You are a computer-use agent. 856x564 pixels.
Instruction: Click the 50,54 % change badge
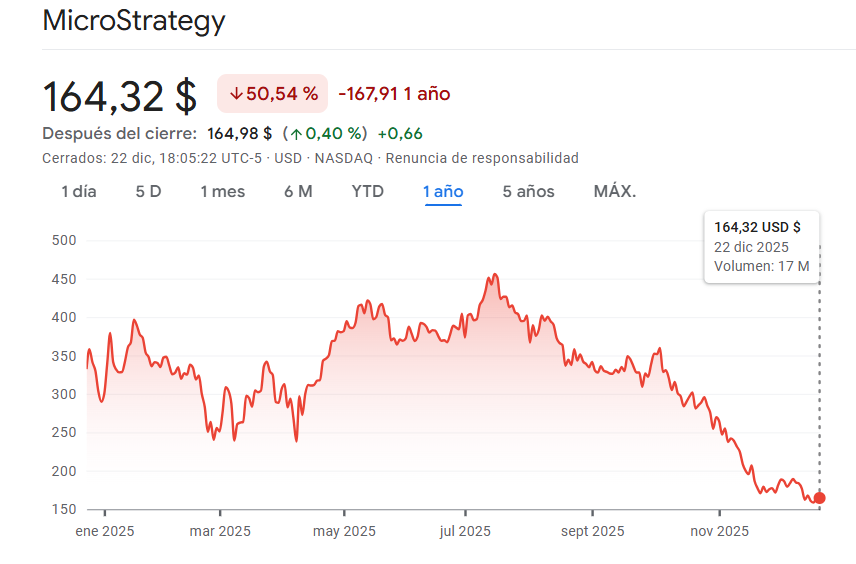273,94
